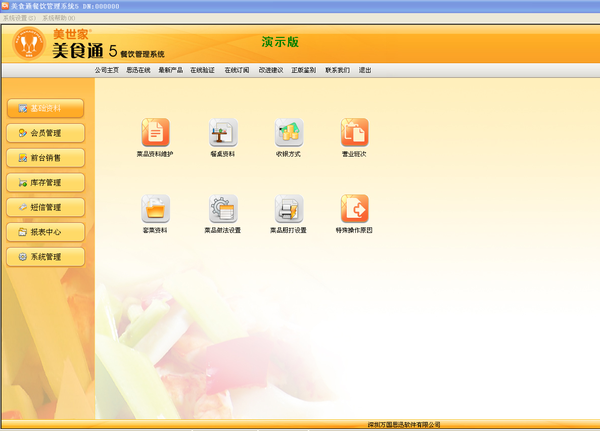Open the 最新产品 latest products link
600x431 pixels.
coord(171,70)
